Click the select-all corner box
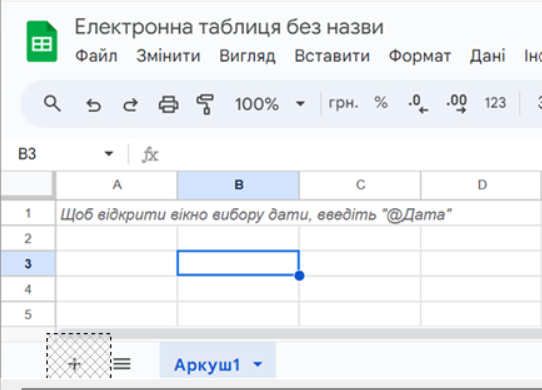 coord(28,185)
